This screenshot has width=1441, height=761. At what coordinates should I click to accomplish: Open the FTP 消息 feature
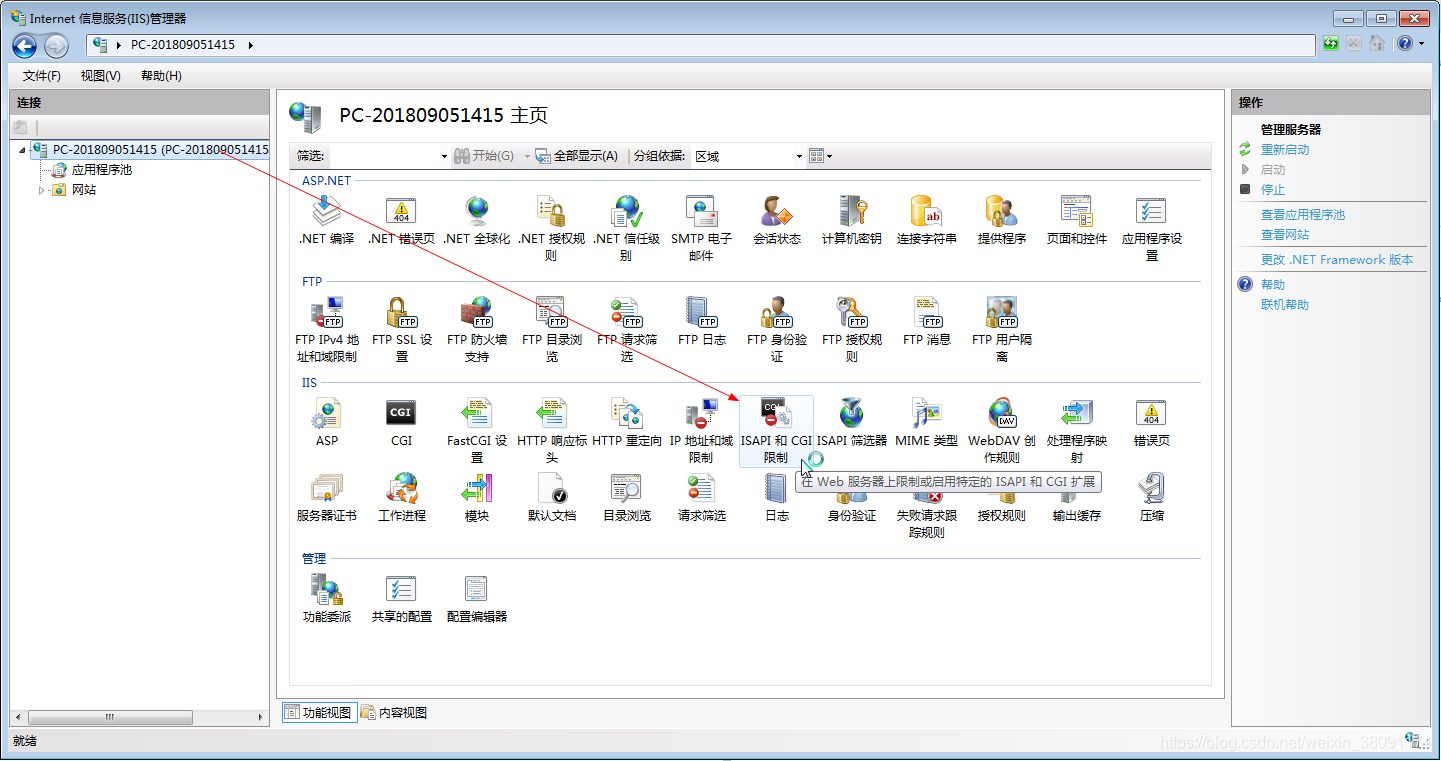tap(927, 322)
